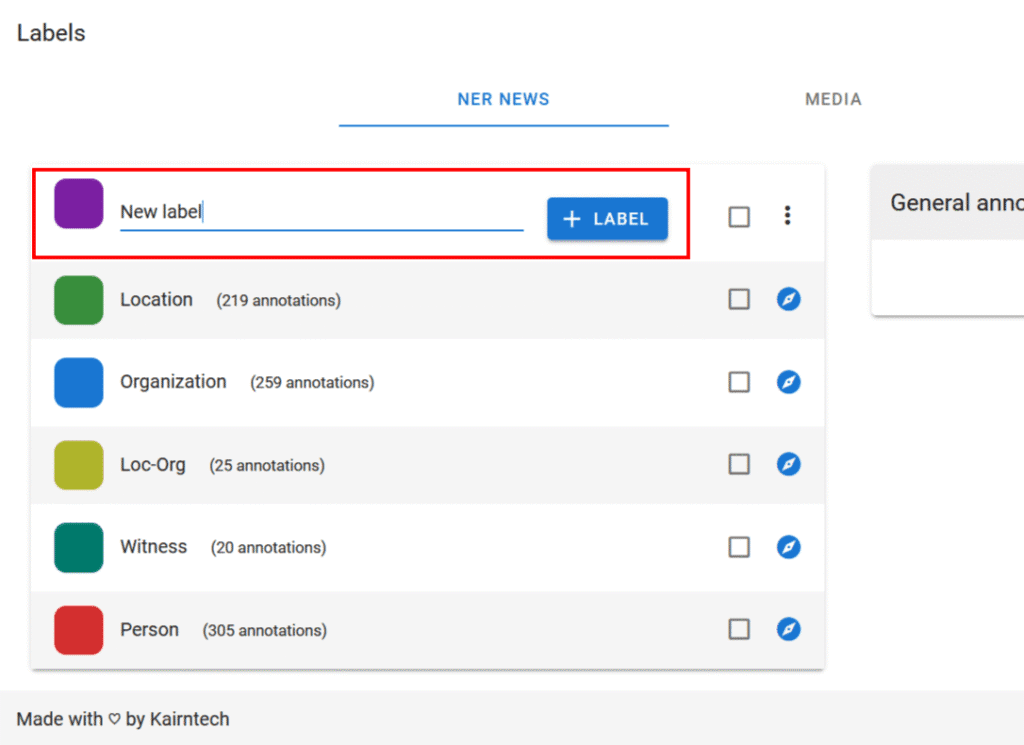Select the NER NEWS tab

(x=503, y=100)
